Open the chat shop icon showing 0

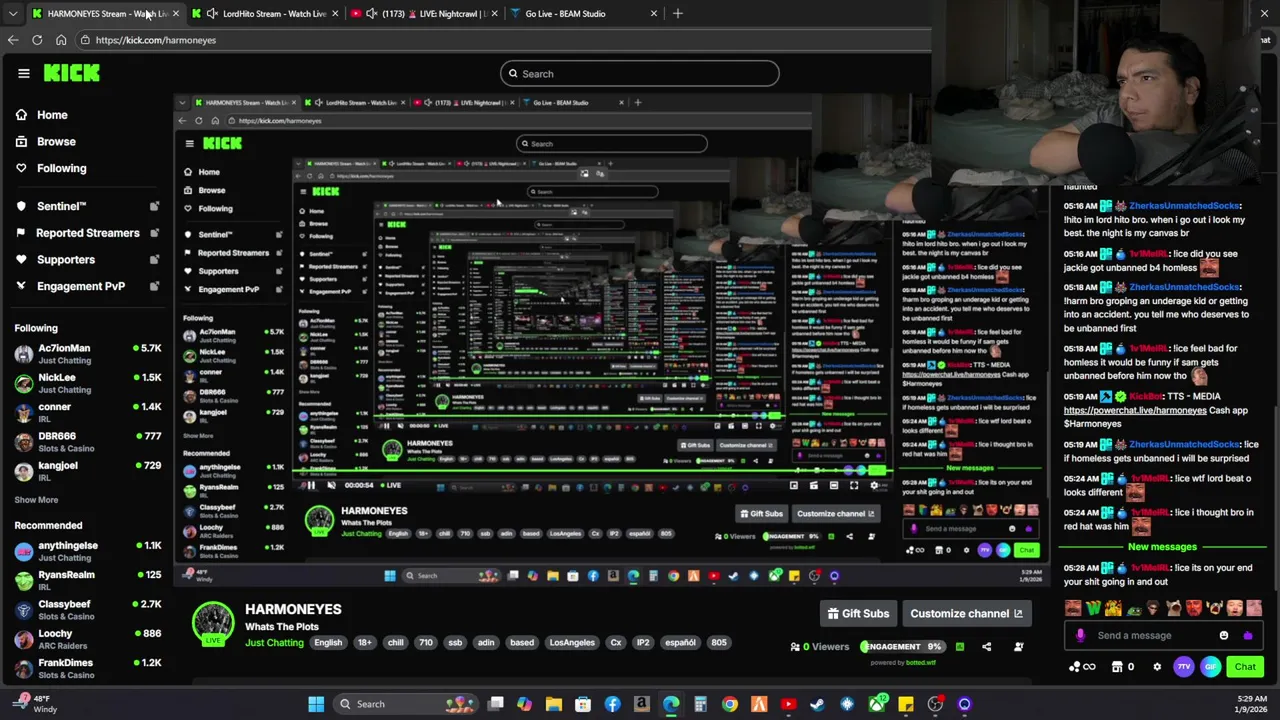1123,667
